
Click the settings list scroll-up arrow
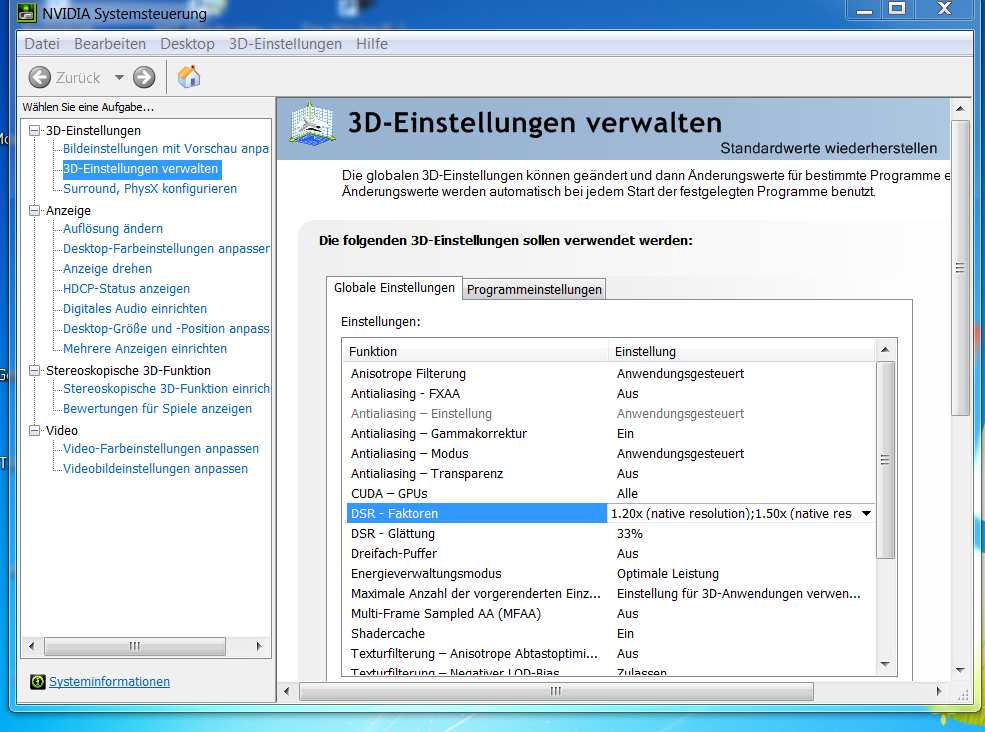click(x=885, y=350)
